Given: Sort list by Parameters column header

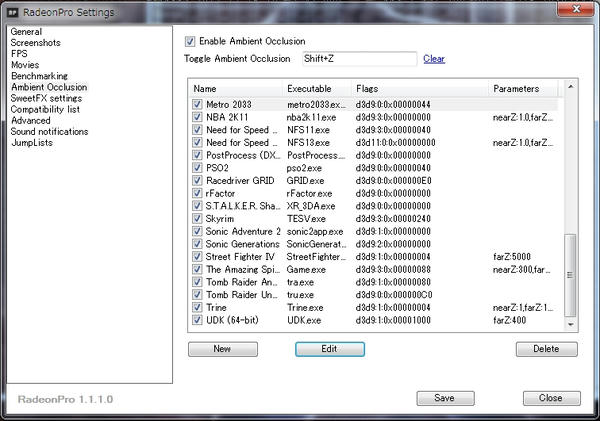Looking at the screenshot, I should (x=523, y=88).
